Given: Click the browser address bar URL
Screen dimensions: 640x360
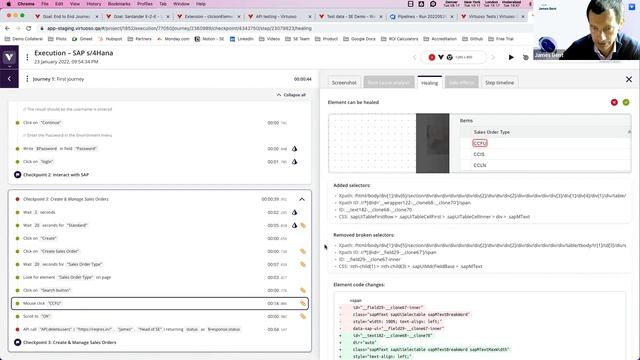Looking at the screenshot, I should coord(180,28).
